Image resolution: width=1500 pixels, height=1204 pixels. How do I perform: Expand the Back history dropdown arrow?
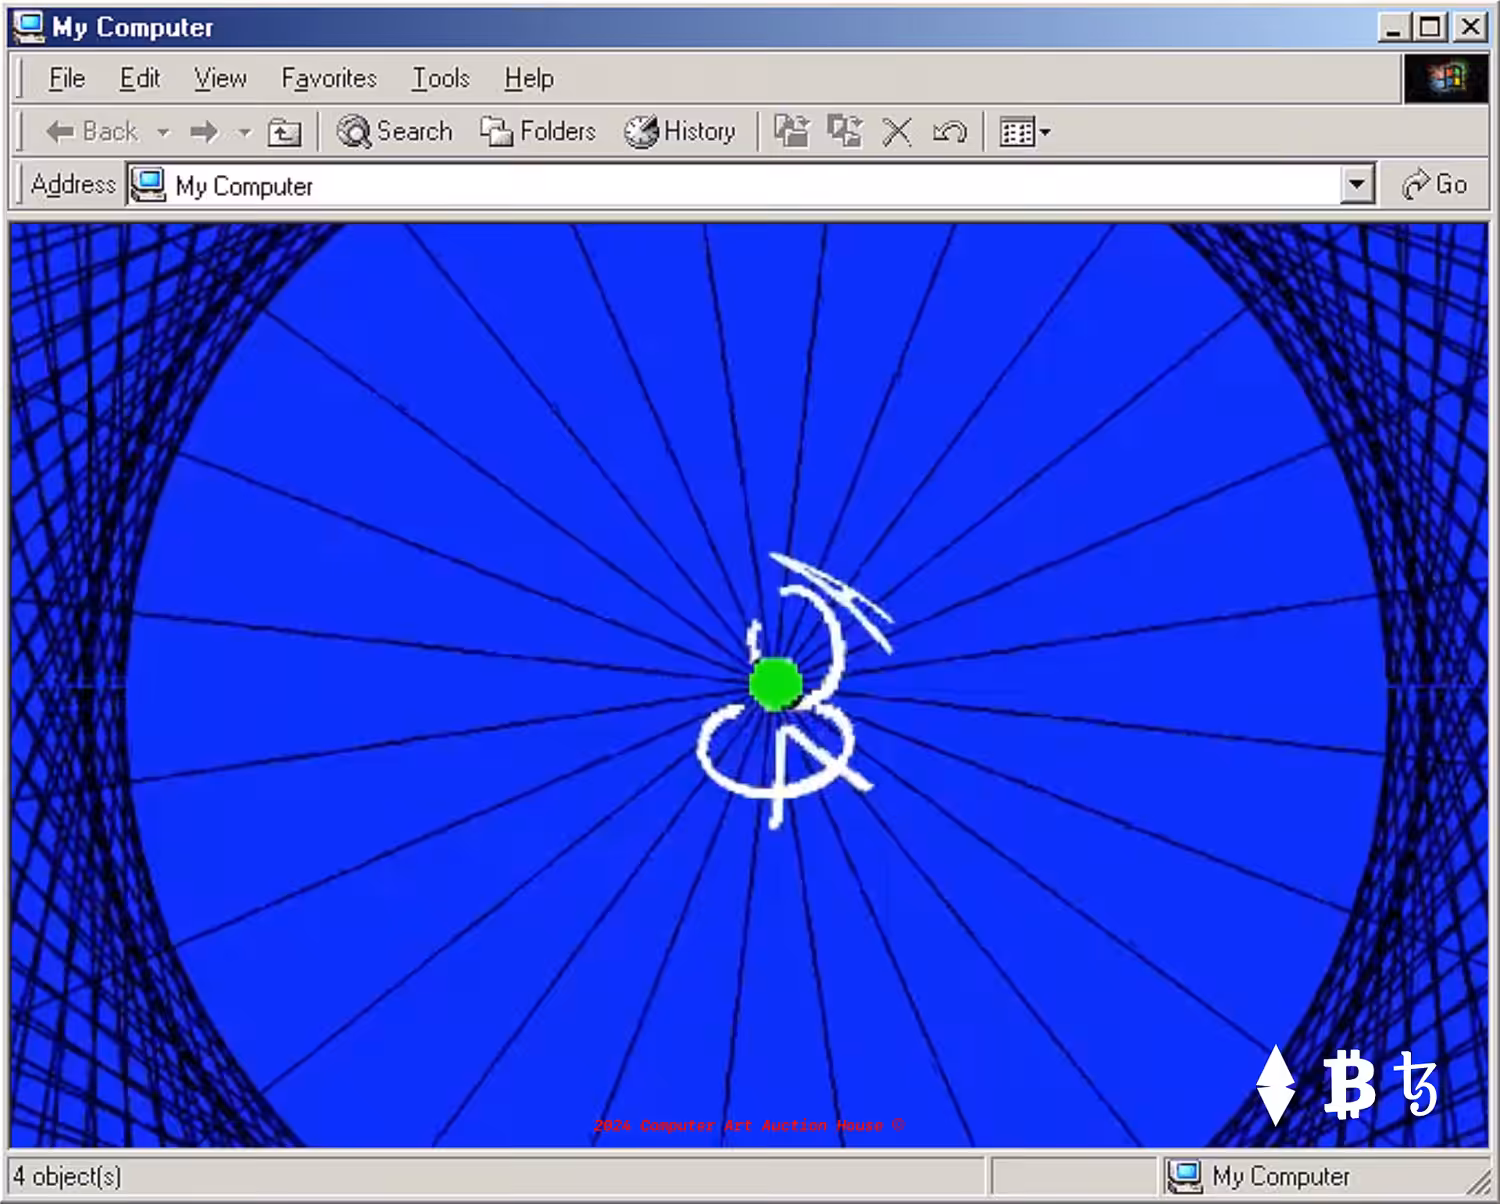point(163,132)
